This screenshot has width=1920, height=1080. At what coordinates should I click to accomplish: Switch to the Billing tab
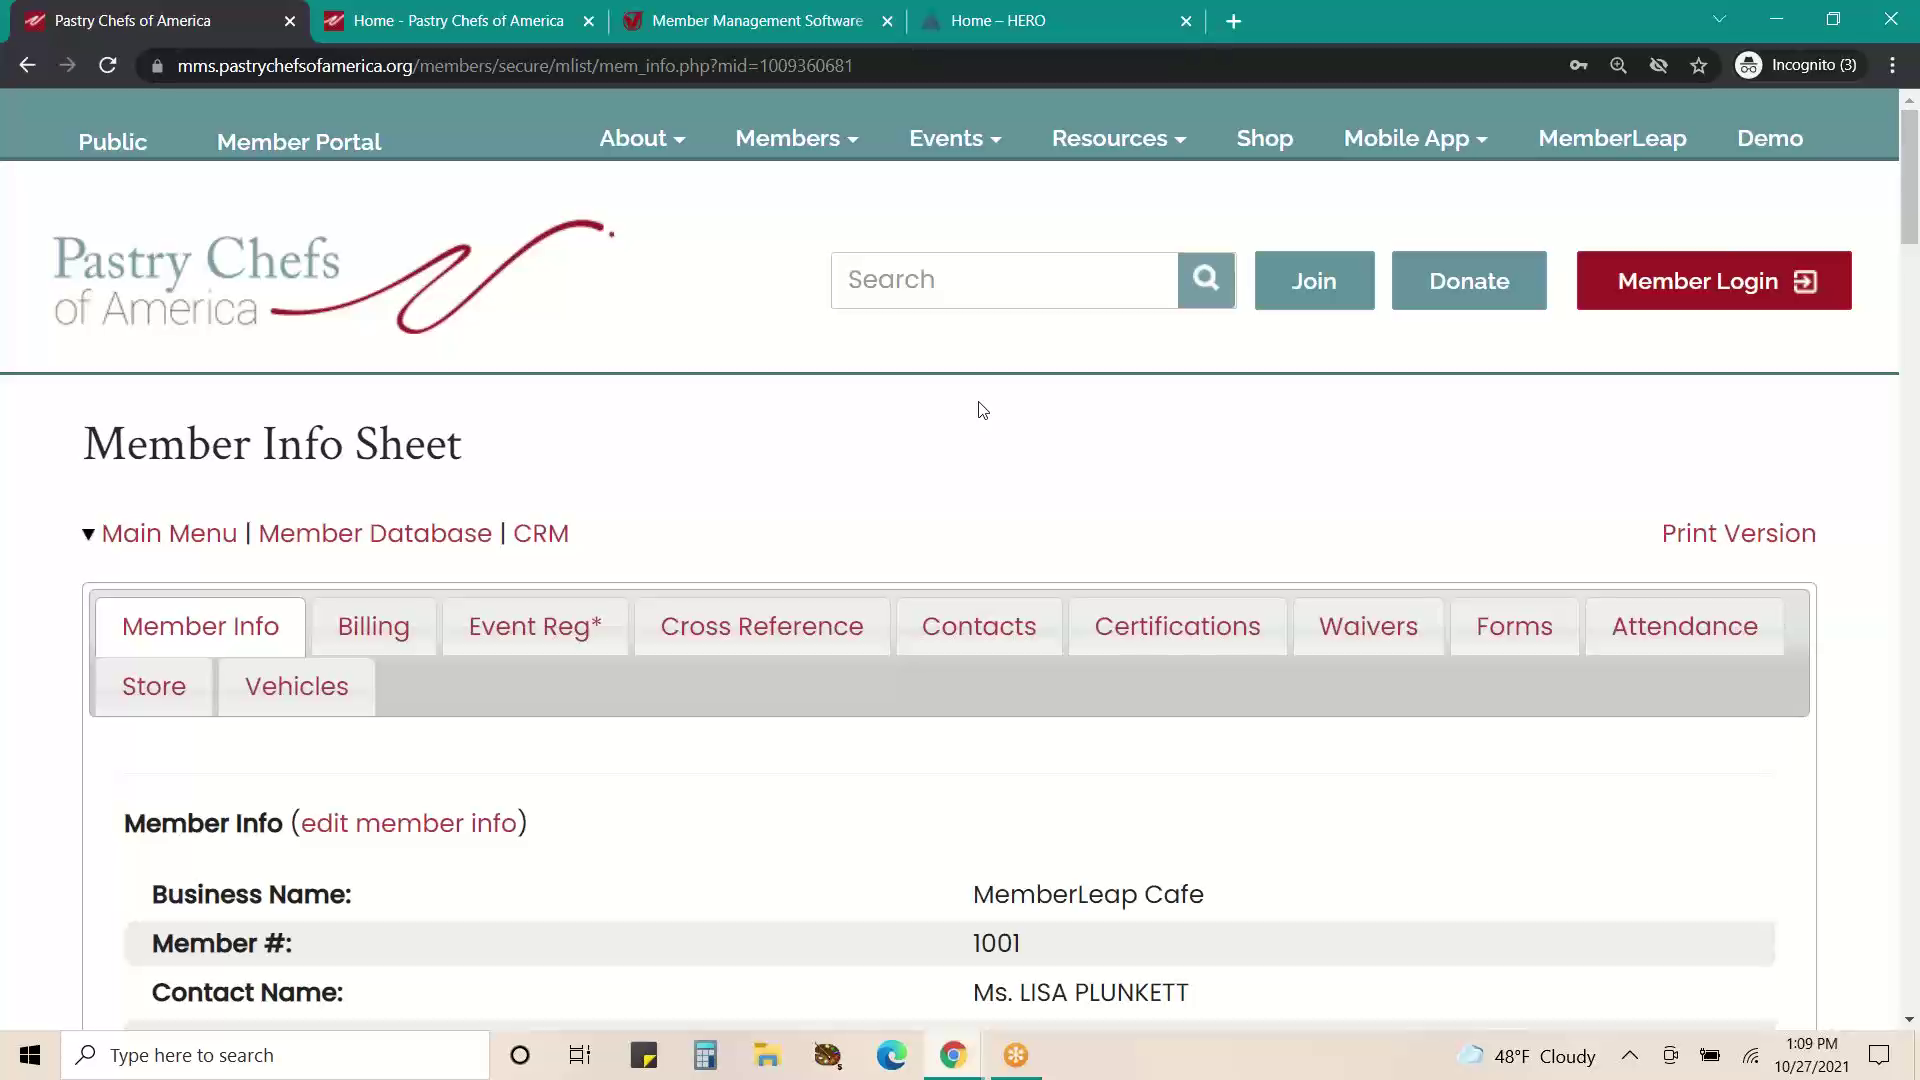click(374, 627)
